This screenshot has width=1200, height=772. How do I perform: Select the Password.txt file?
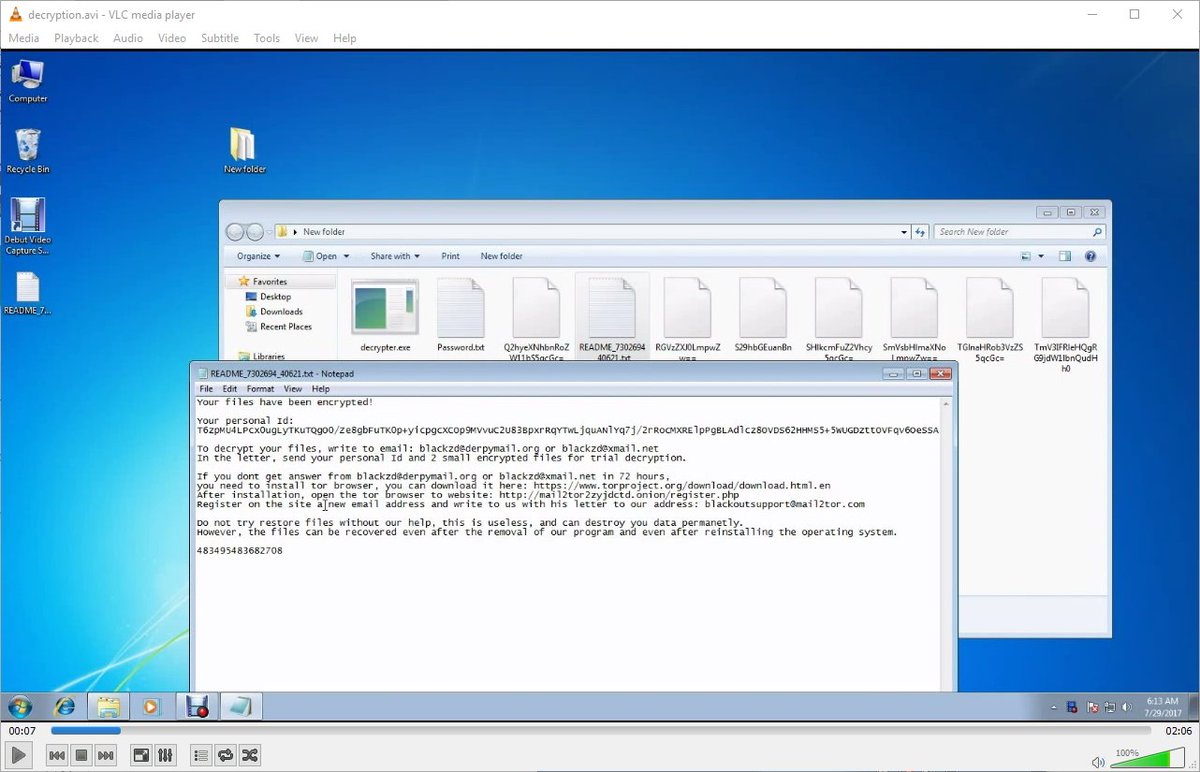460,315
